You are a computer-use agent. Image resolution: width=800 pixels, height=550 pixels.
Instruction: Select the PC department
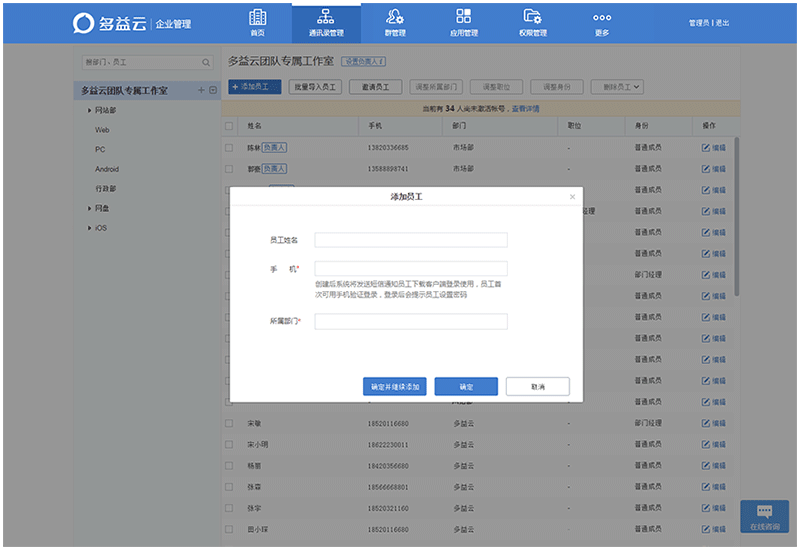coord(100,149)
